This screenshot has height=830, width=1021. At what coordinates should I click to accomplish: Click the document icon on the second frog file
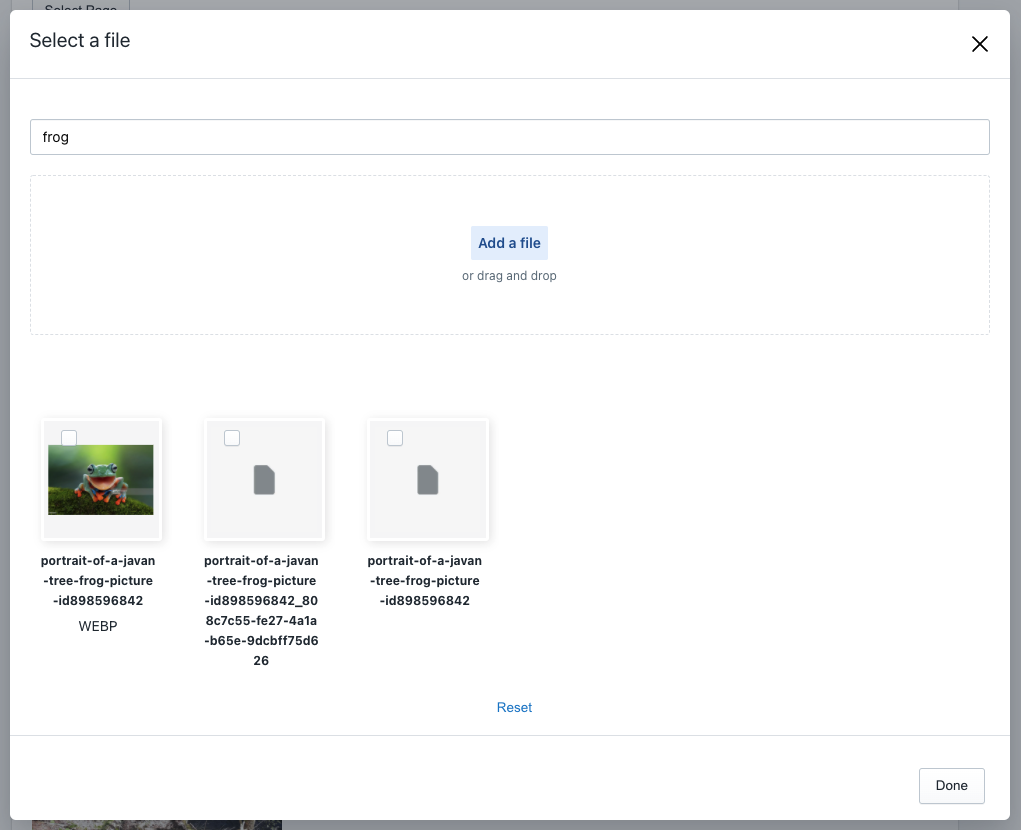click(x=264, y=479)
